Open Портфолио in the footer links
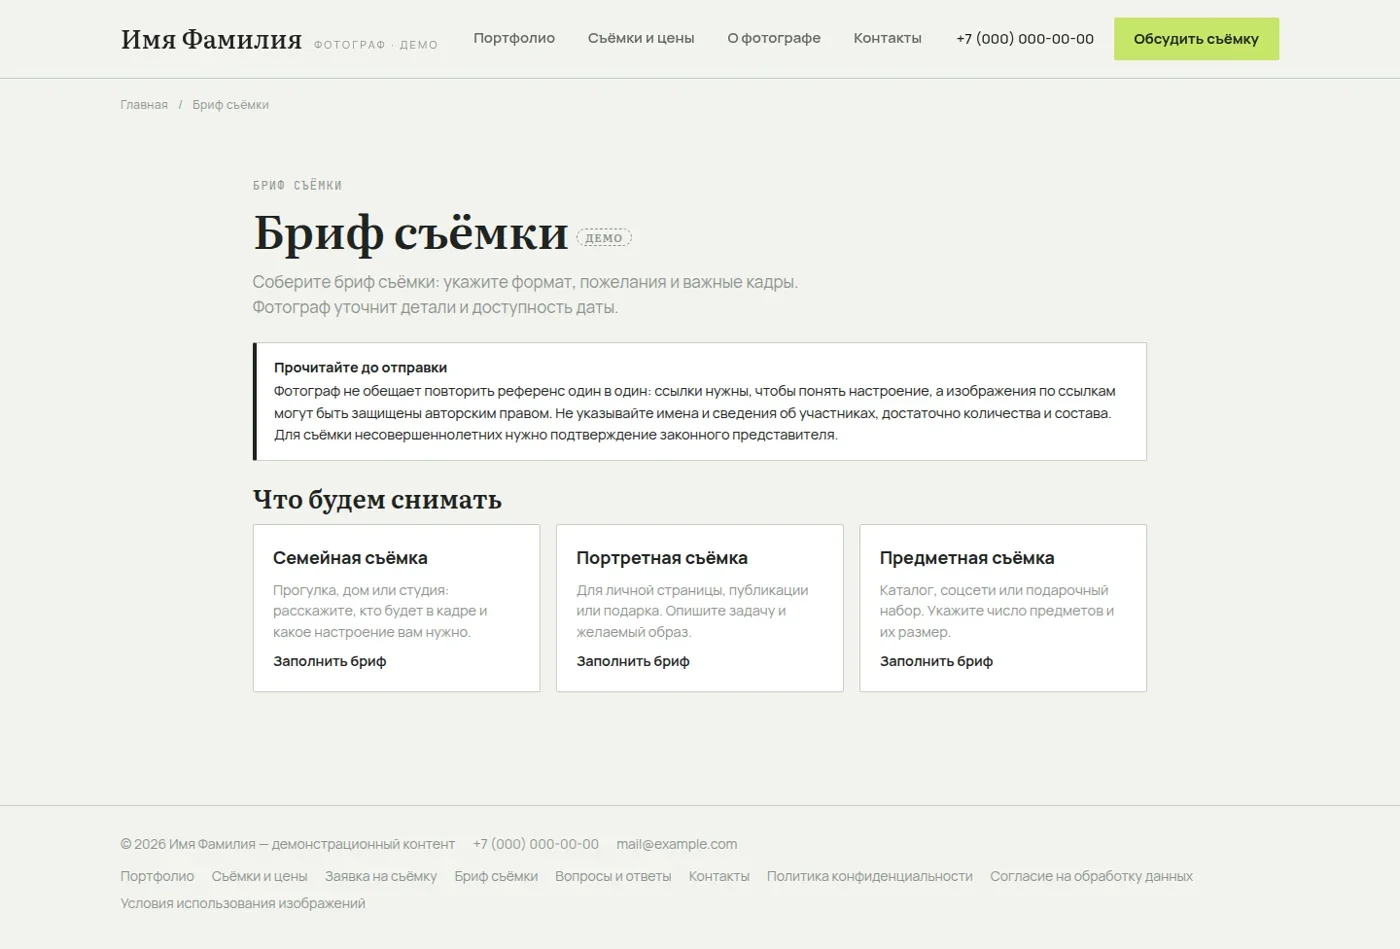Screen dimensions: 1400x949 (x=157, y=876)
